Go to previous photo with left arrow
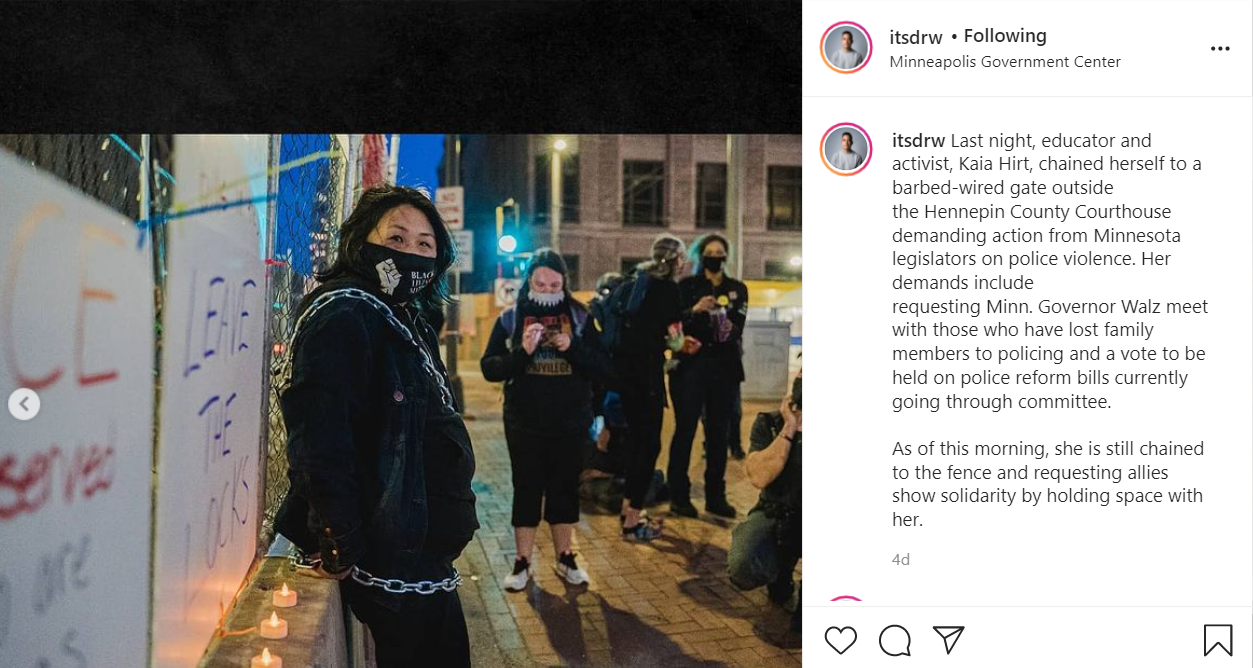The width and height of the screenshot is (1253, 668). click(24, 404)
